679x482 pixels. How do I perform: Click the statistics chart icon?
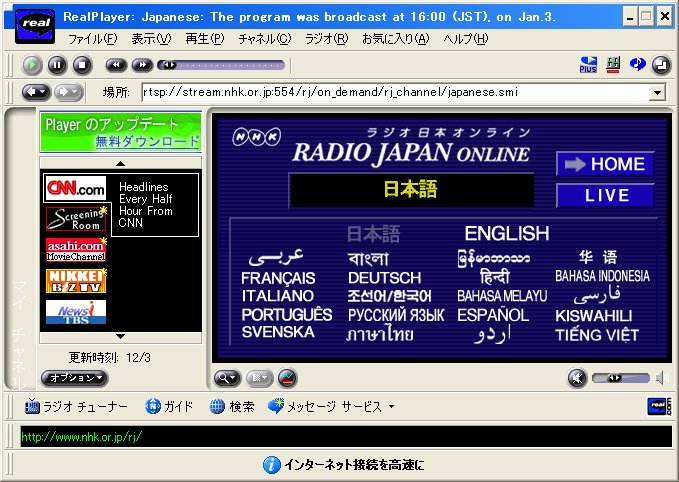(x=288, y=378)
